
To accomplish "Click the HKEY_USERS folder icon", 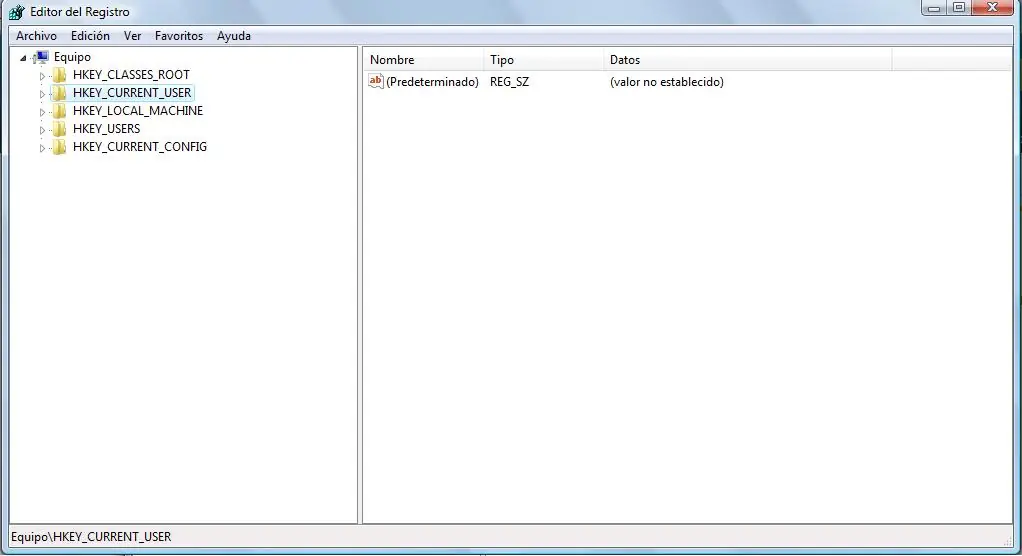I will click(x=59, y=128).
